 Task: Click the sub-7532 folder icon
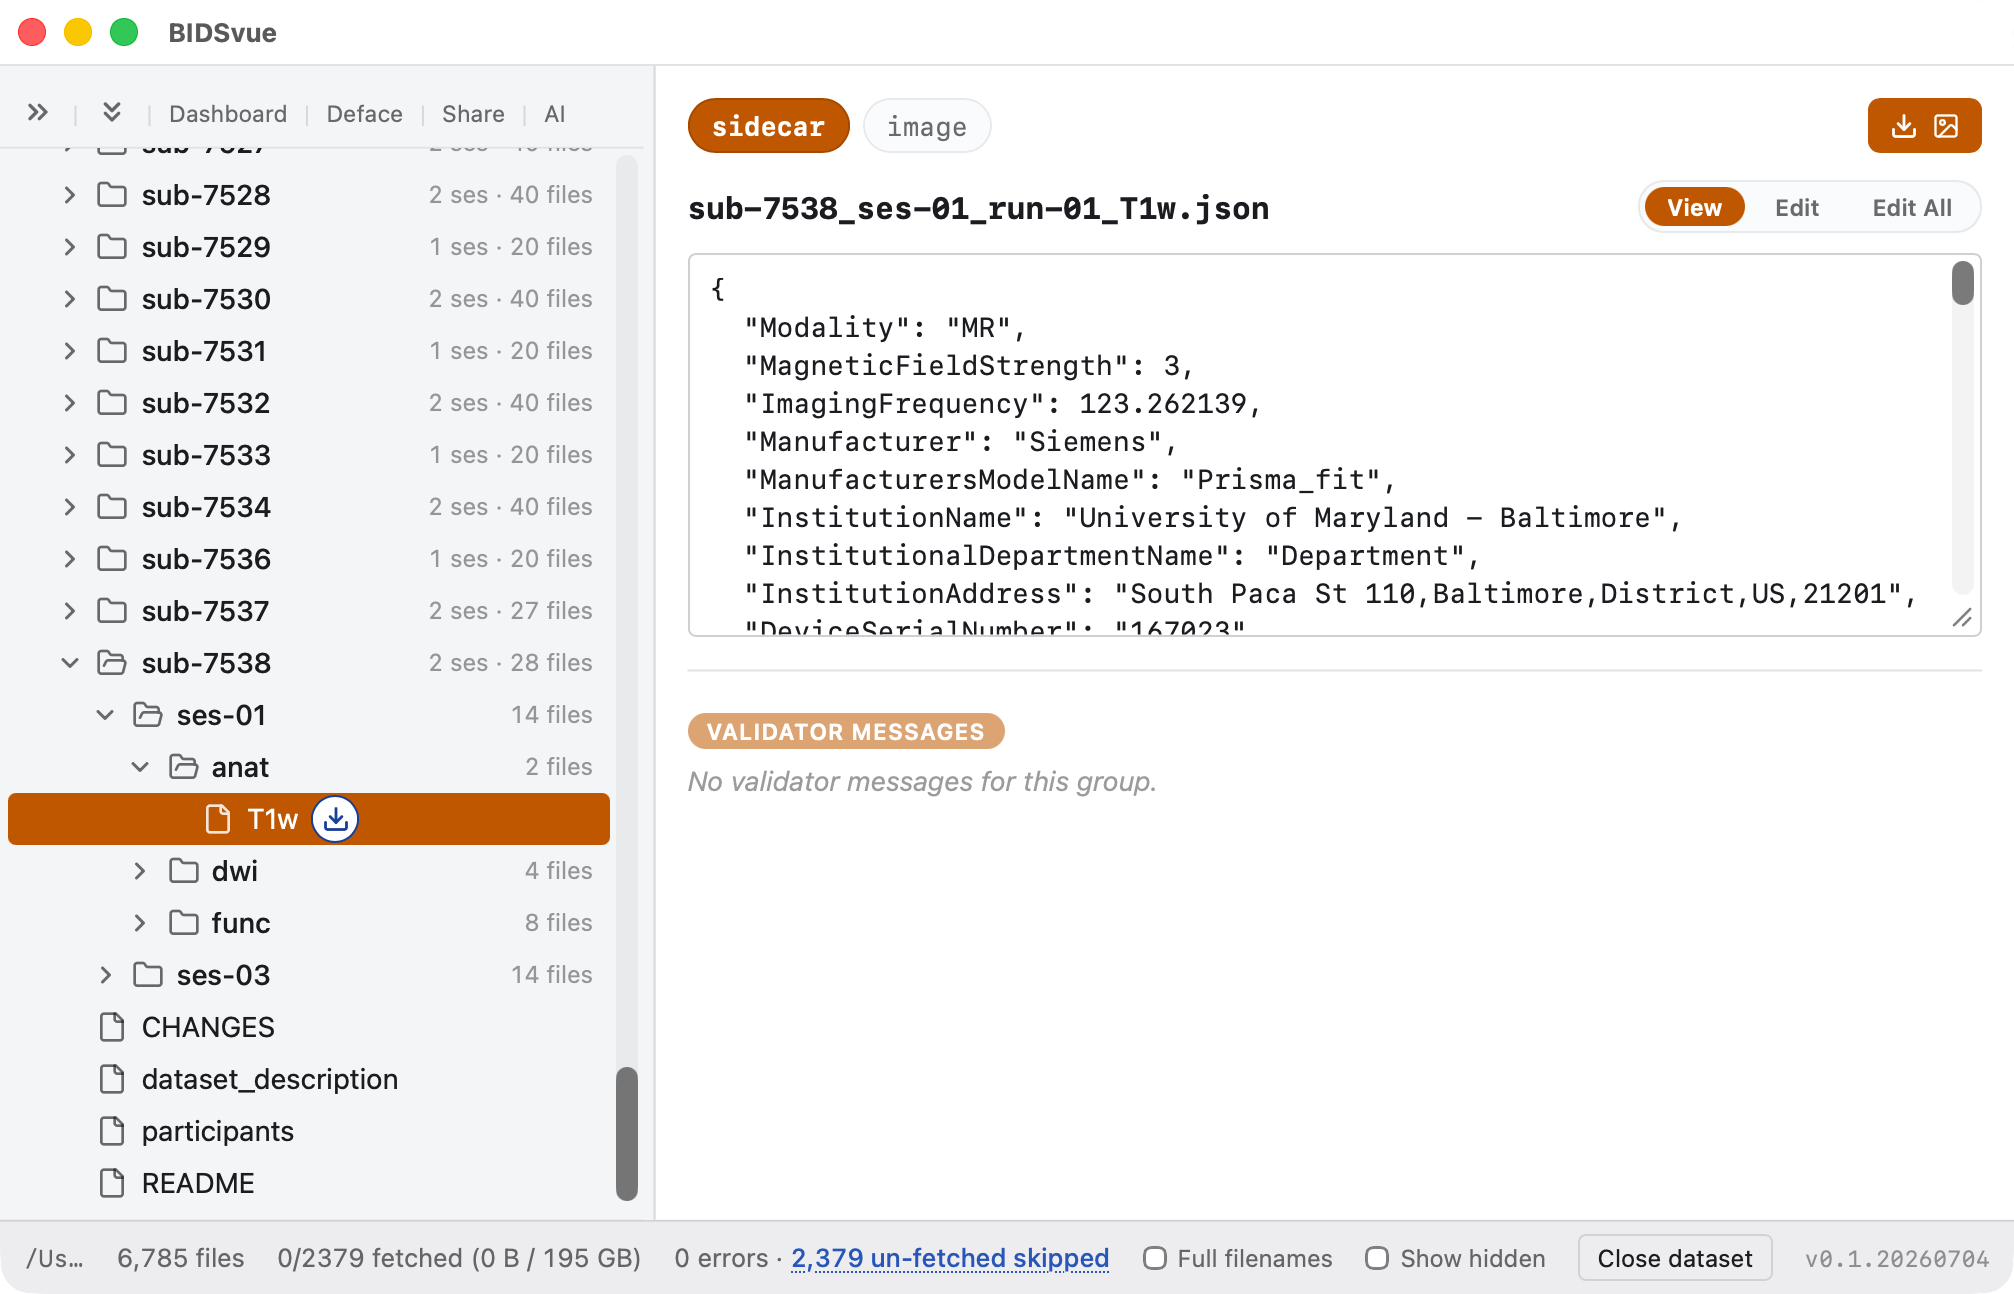tap(112, 403)
